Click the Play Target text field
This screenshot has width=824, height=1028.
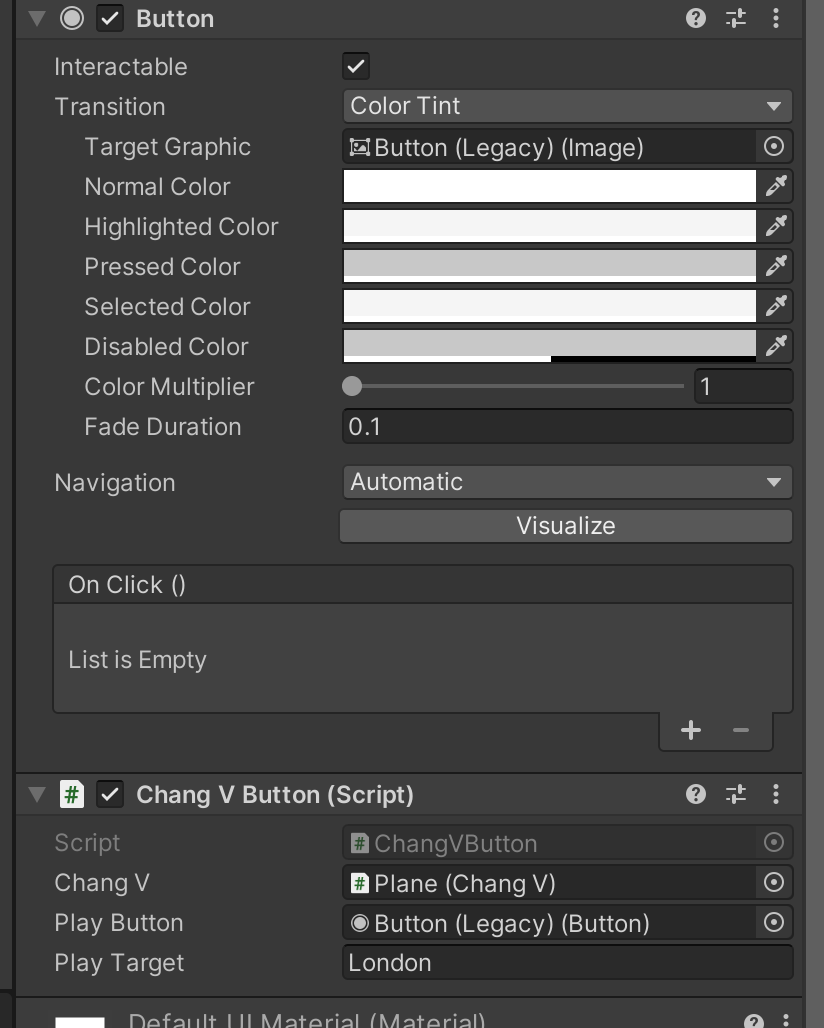click(566, 963)
